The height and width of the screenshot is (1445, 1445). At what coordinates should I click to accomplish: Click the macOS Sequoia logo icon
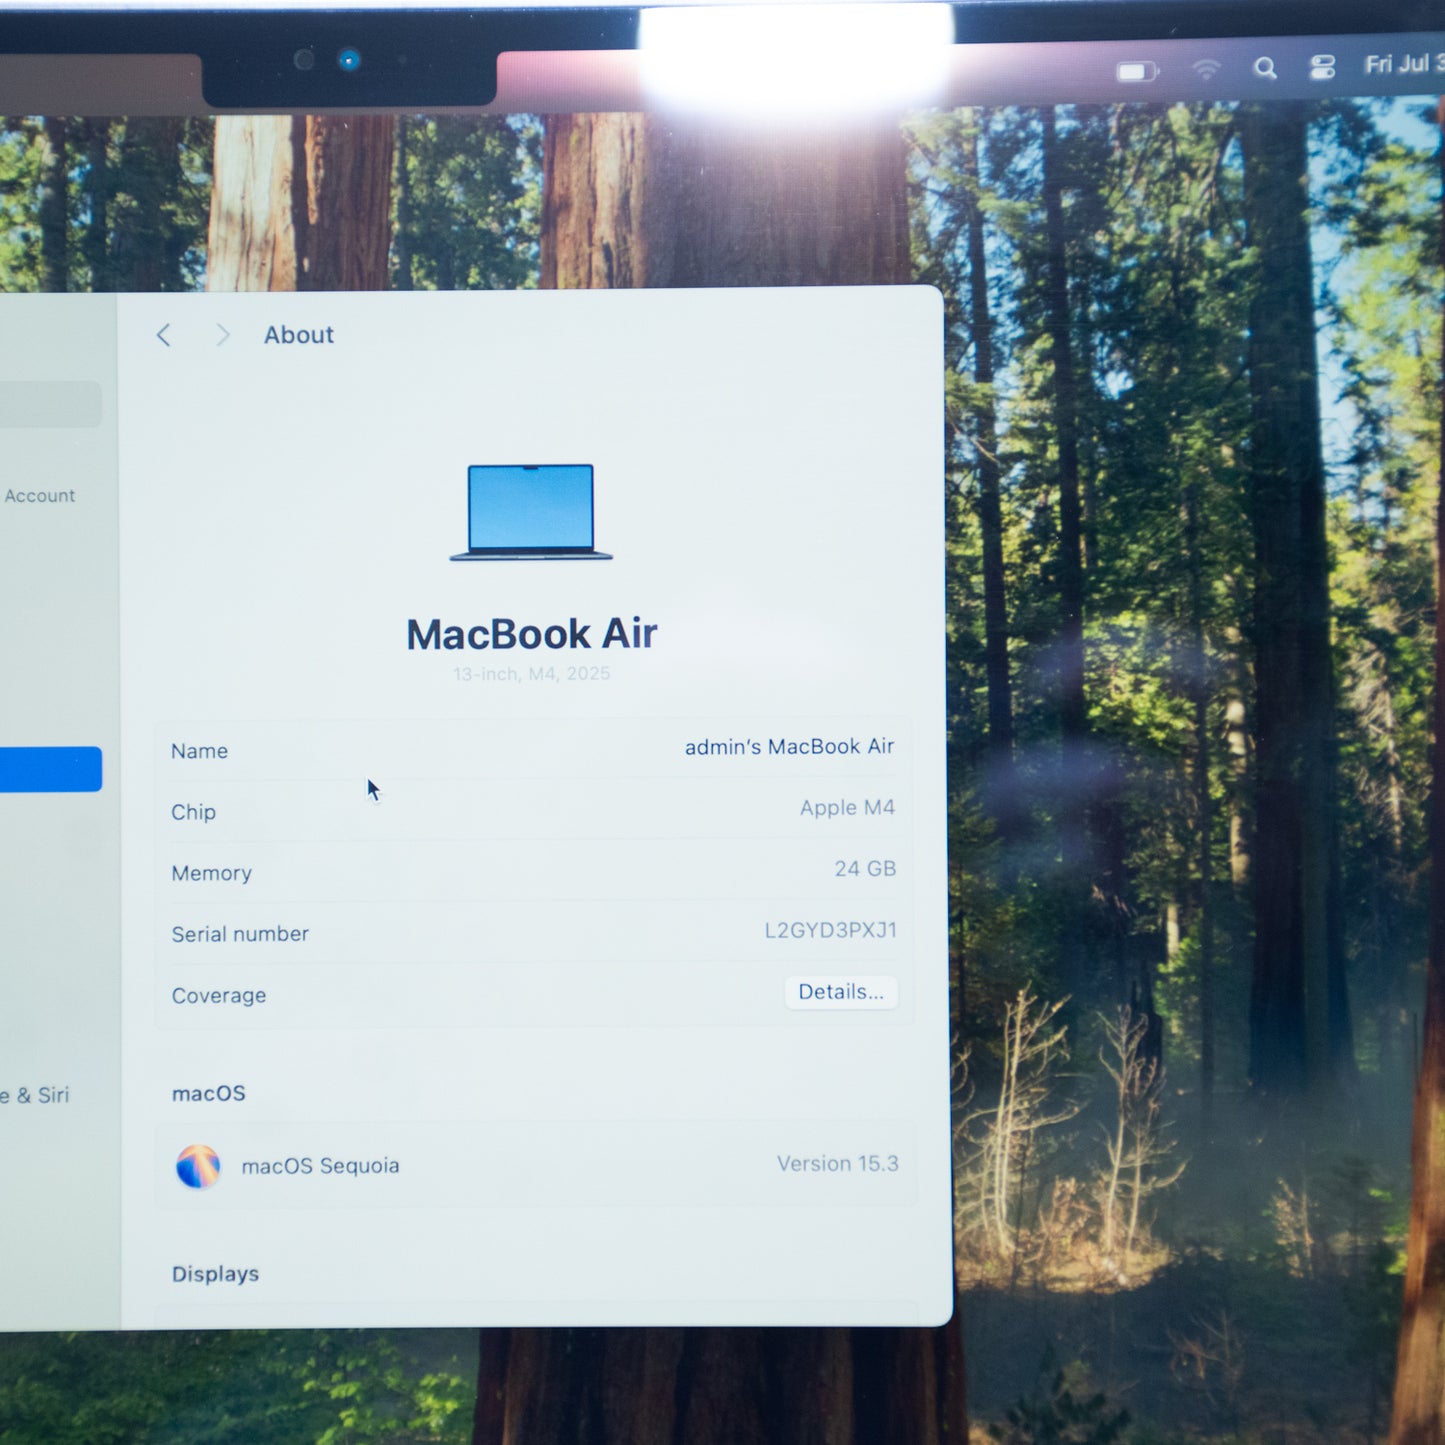point(198,1166)
